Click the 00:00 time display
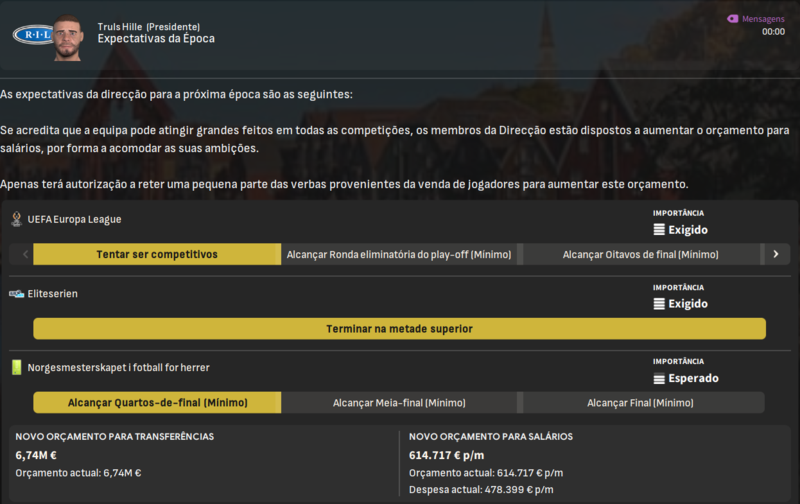800x504 pixels. click(773, 32)
